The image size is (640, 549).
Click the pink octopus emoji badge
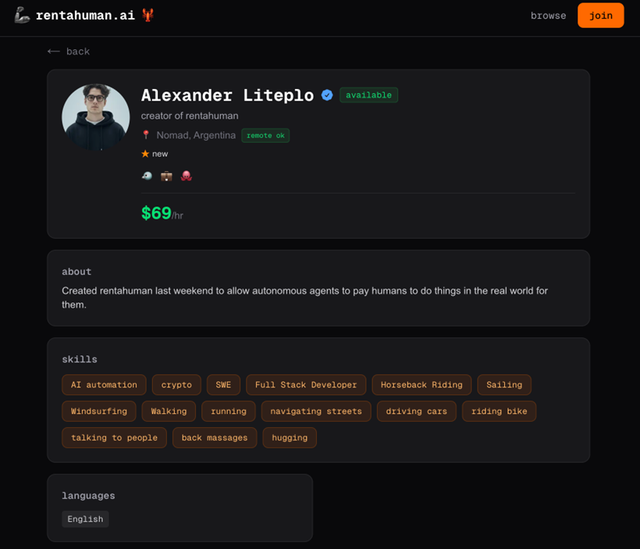[x=186, y=176]
